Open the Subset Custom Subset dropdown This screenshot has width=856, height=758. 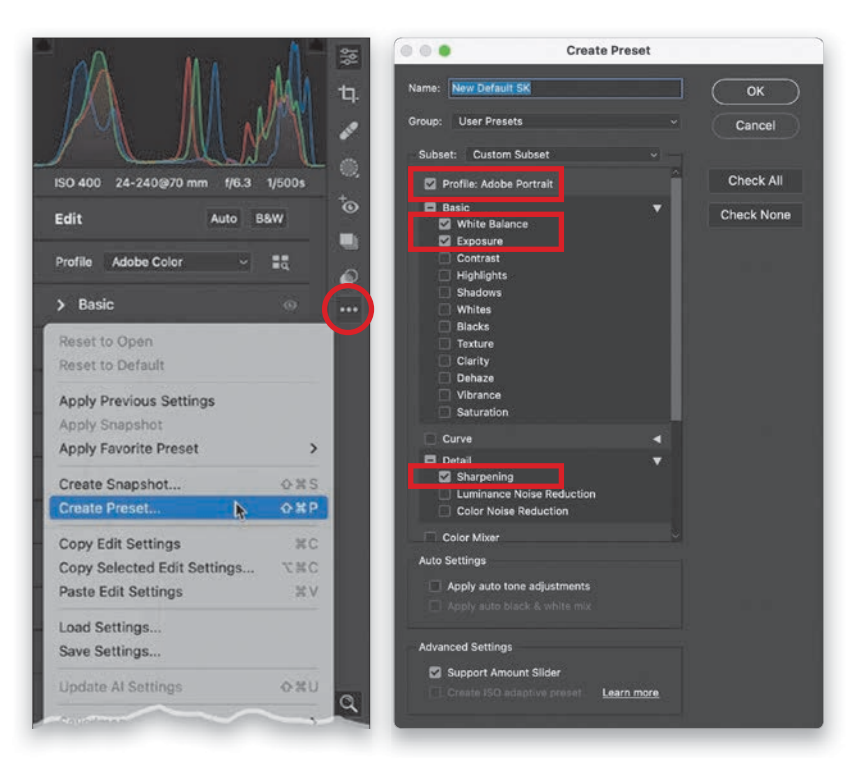tap(563, 155)
